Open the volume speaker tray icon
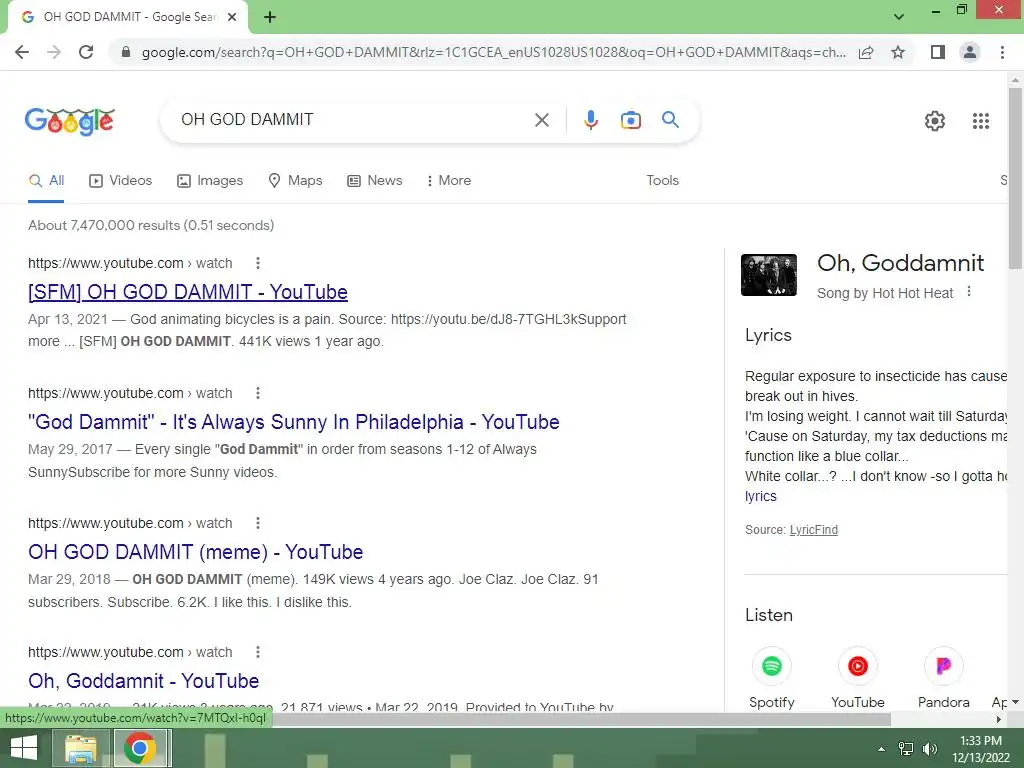This screenshot has width=1024, height=768. pos(929,749)
